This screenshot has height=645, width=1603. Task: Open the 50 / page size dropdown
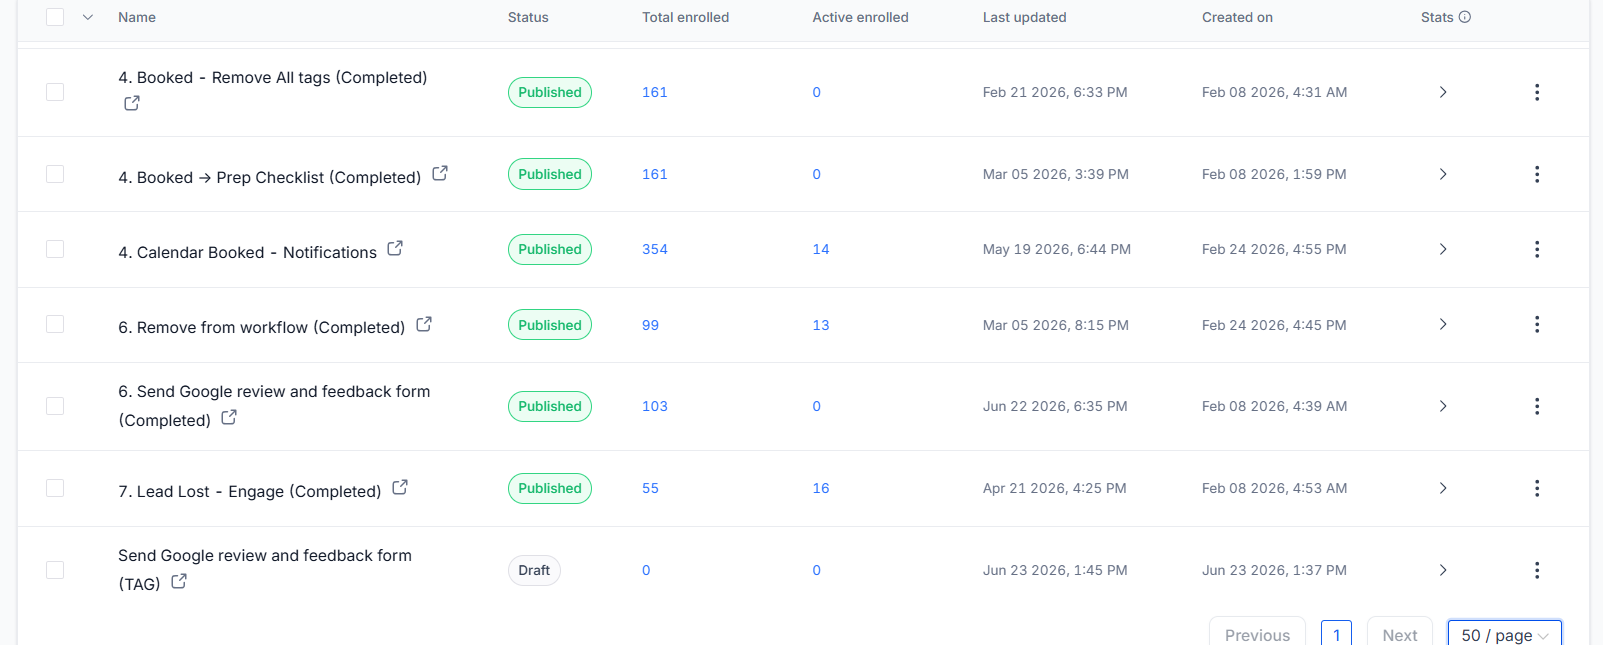1504,634
